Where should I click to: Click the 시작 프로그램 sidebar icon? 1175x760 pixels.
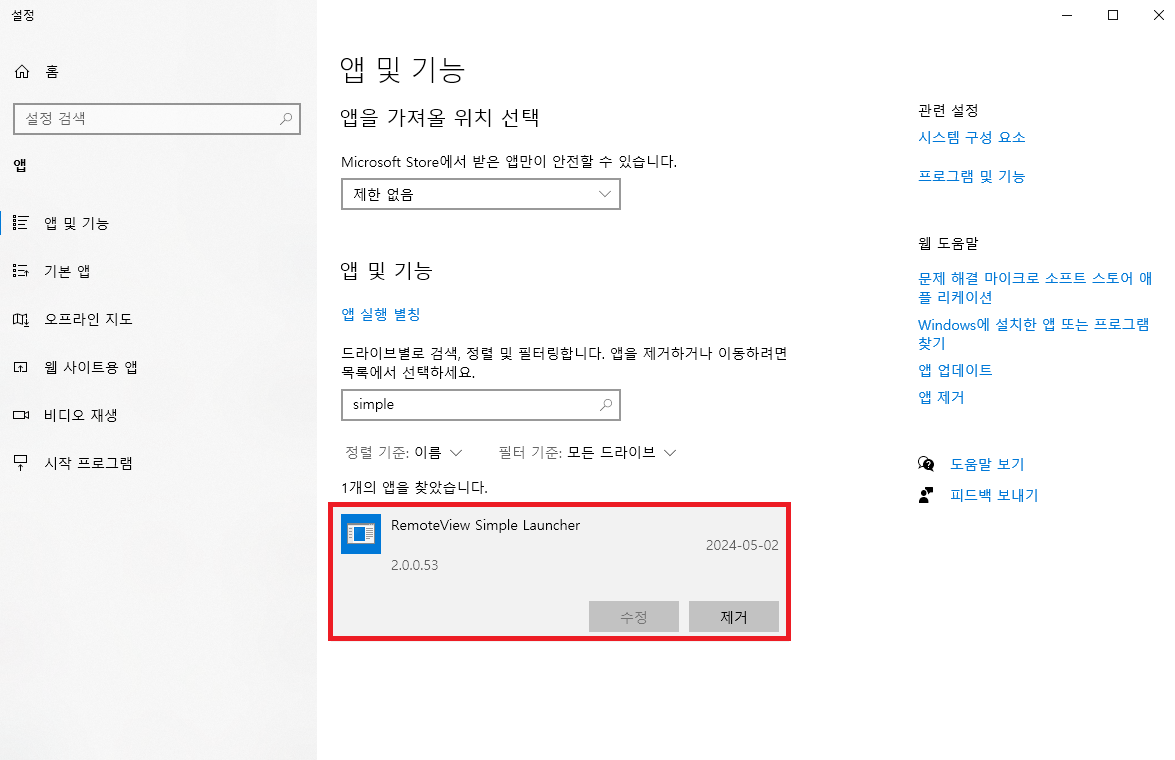coord(22,462)
